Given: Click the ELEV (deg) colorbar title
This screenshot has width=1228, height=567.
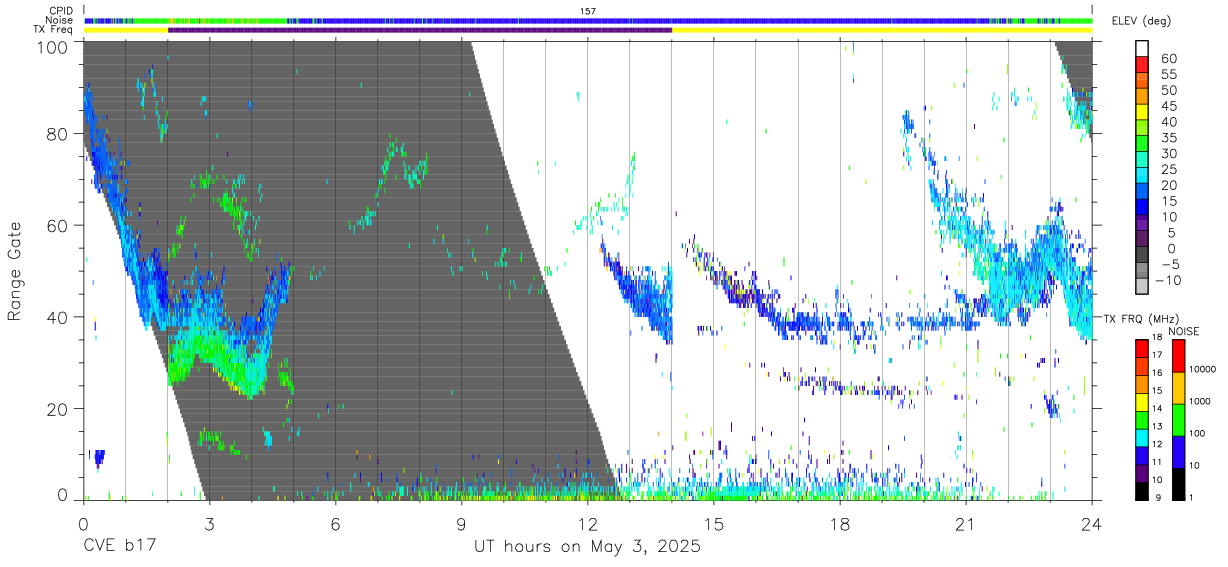Looking at the screenshot, I should coord(1141,21).
